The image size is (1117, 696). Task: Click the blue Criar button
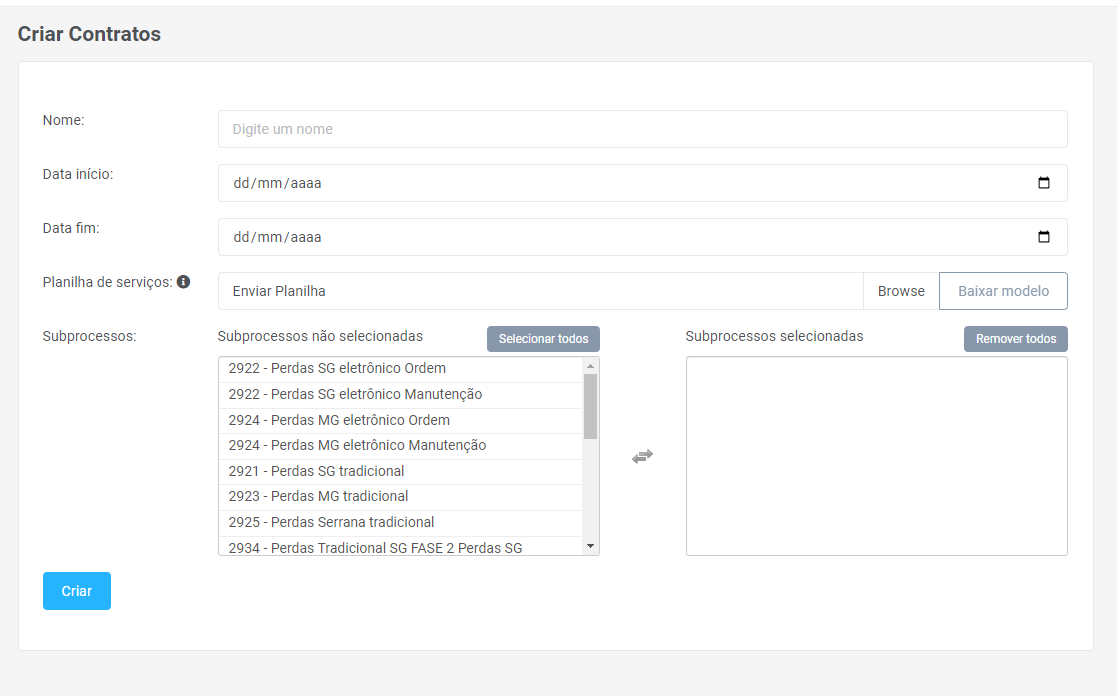tap(77, 591)
